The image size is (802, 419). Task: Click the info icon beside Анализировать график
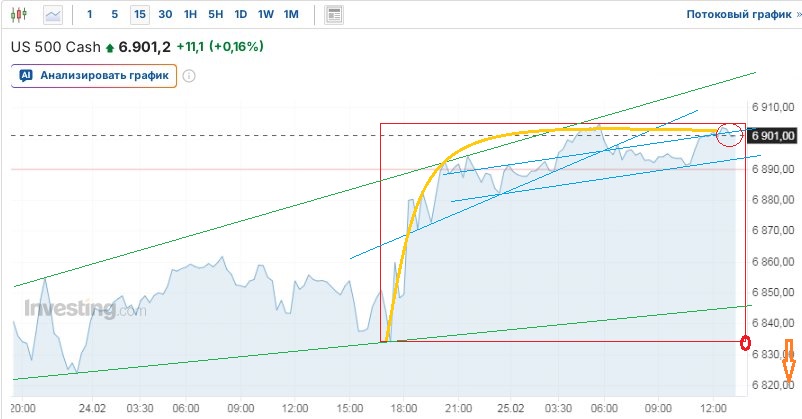189,75
